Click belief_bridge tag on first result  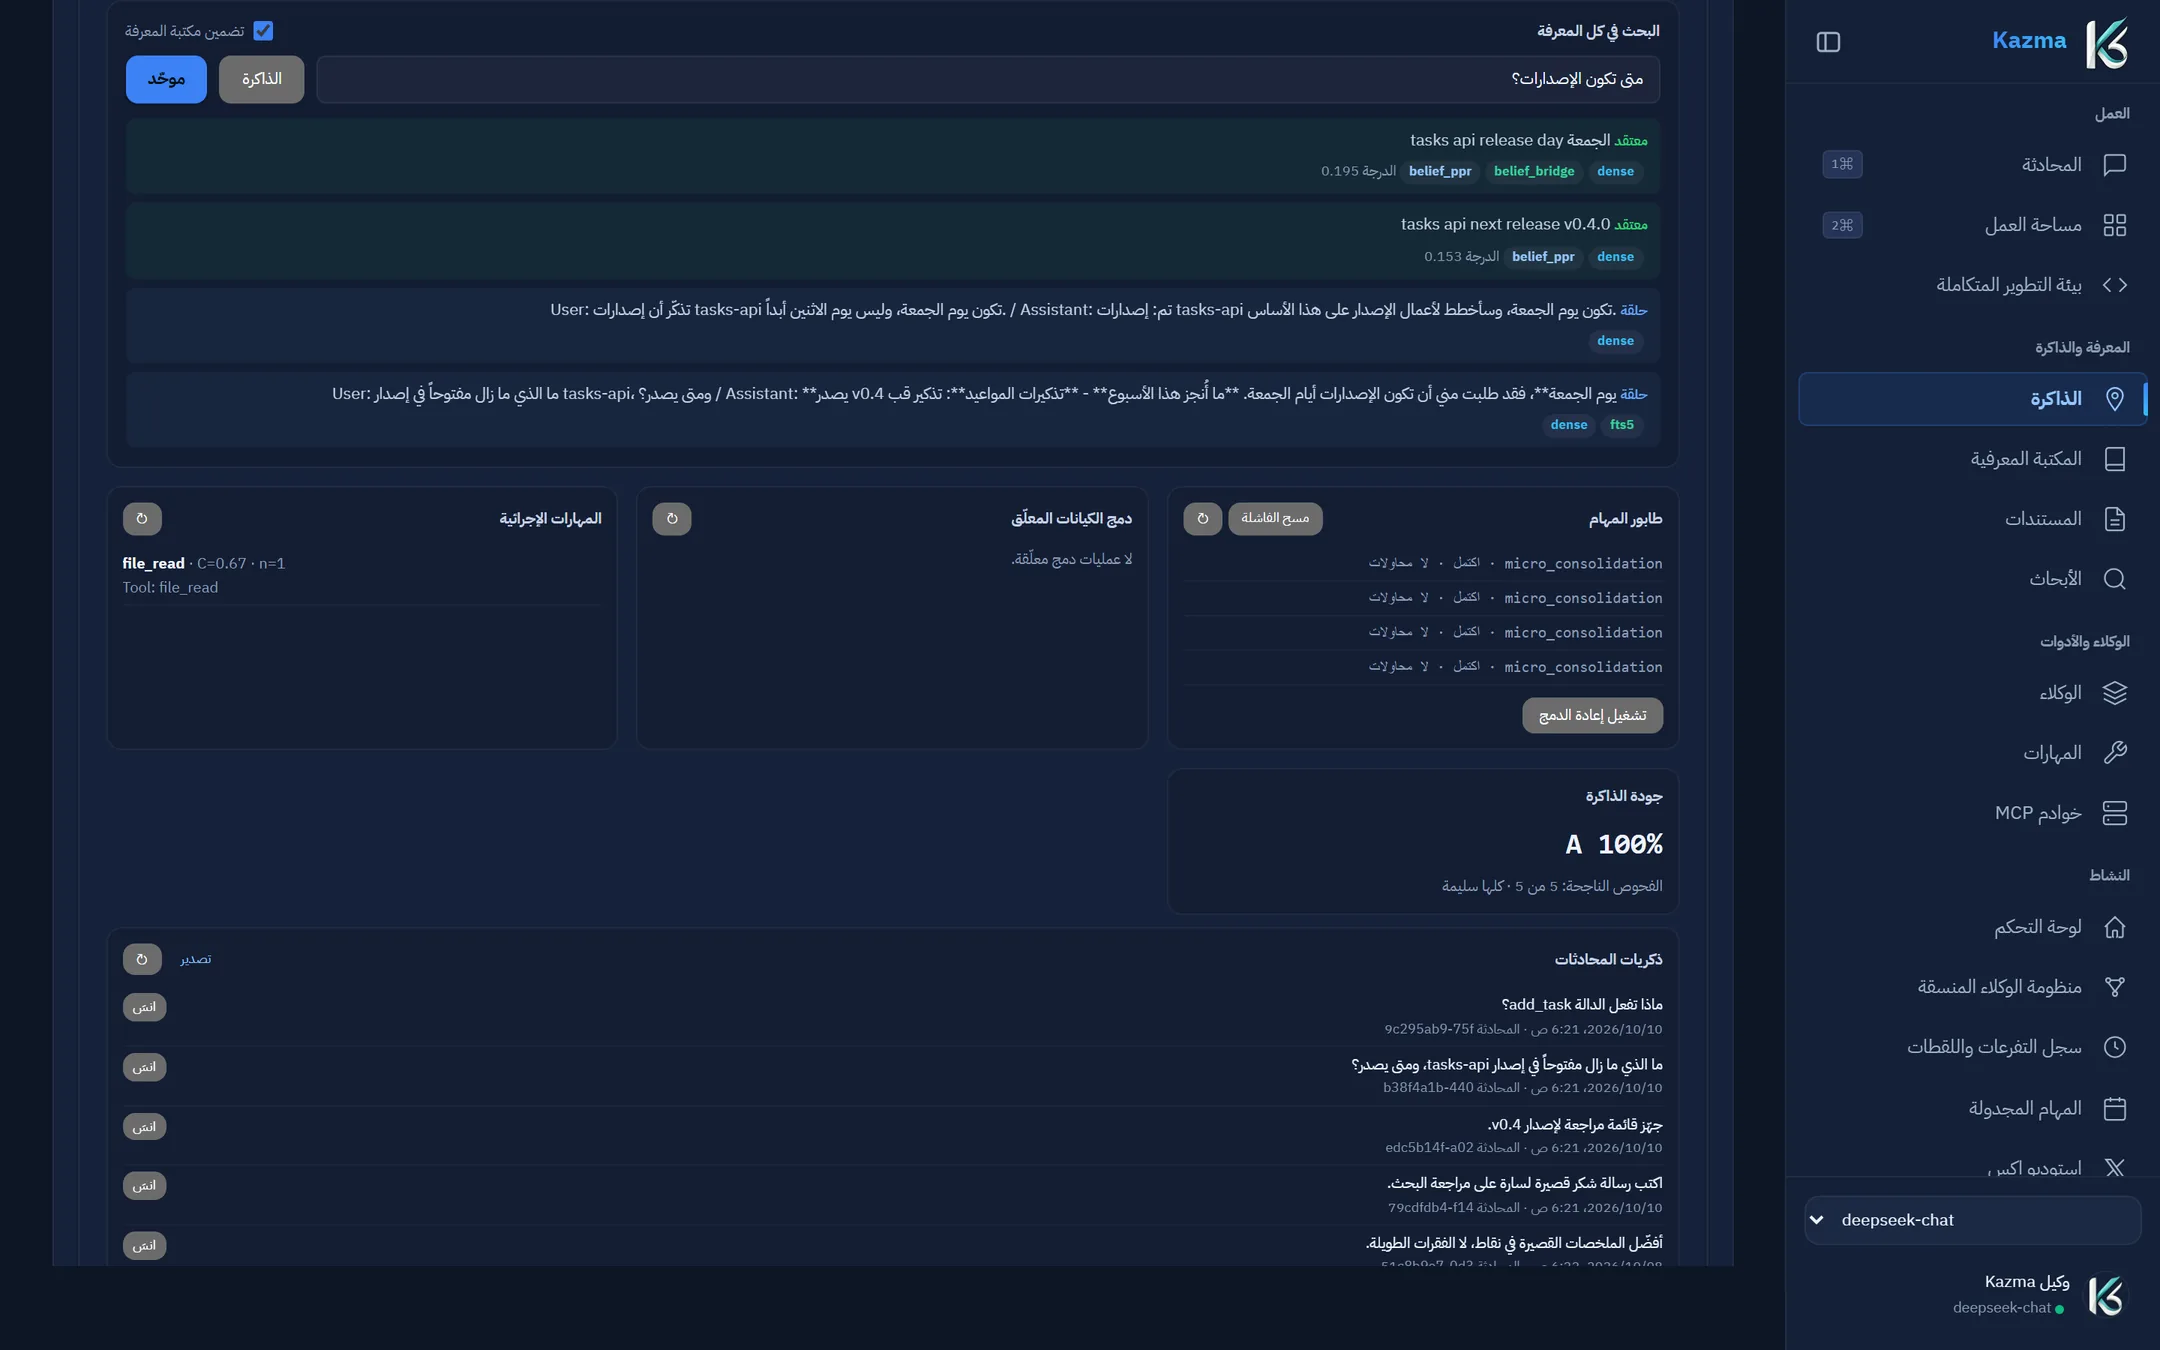pyautogui.click(x=1534, y=171)
